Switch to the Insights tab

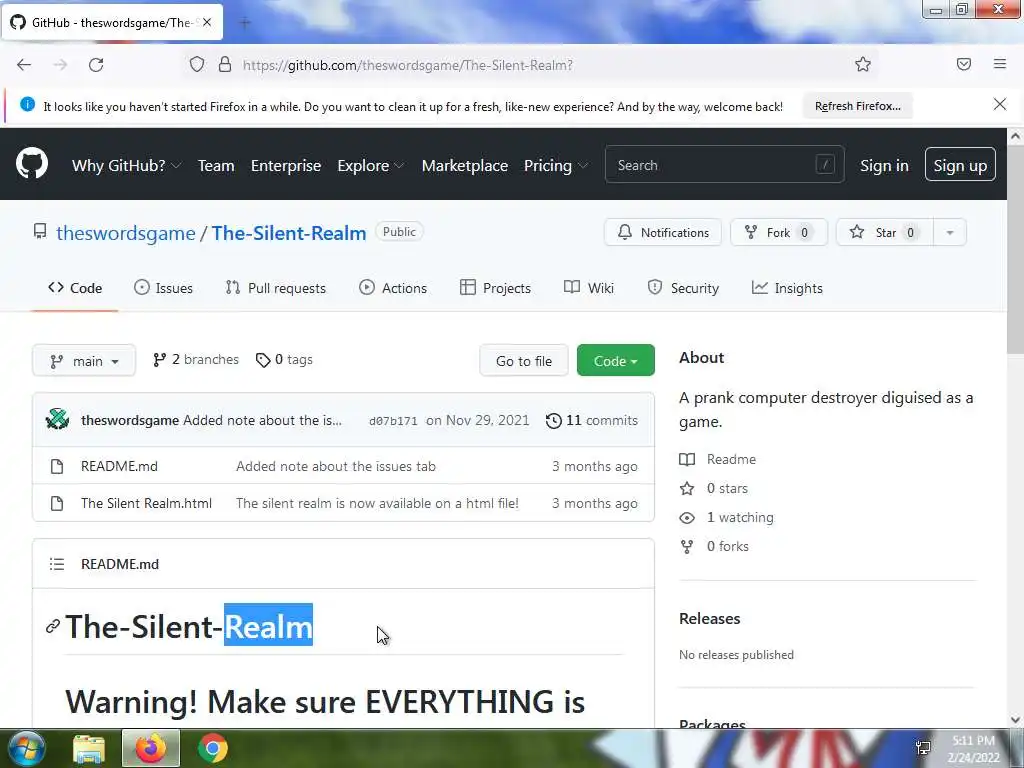tap(788, 288)
